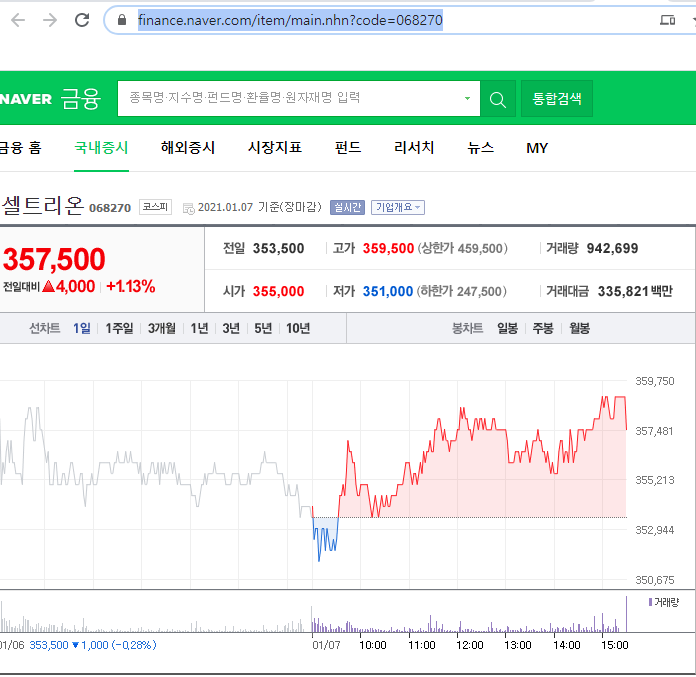Image resolution: width=696 pixels, height=677 pixels.
Task: Select the 국내증시 tab
Action: pos(101,148)
